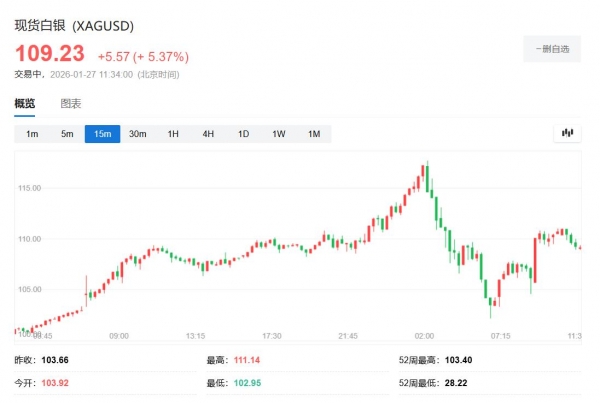This screenshot has height=403, width=600.
Task: Switch chart to 1W weekly interval
Action: 279,134
